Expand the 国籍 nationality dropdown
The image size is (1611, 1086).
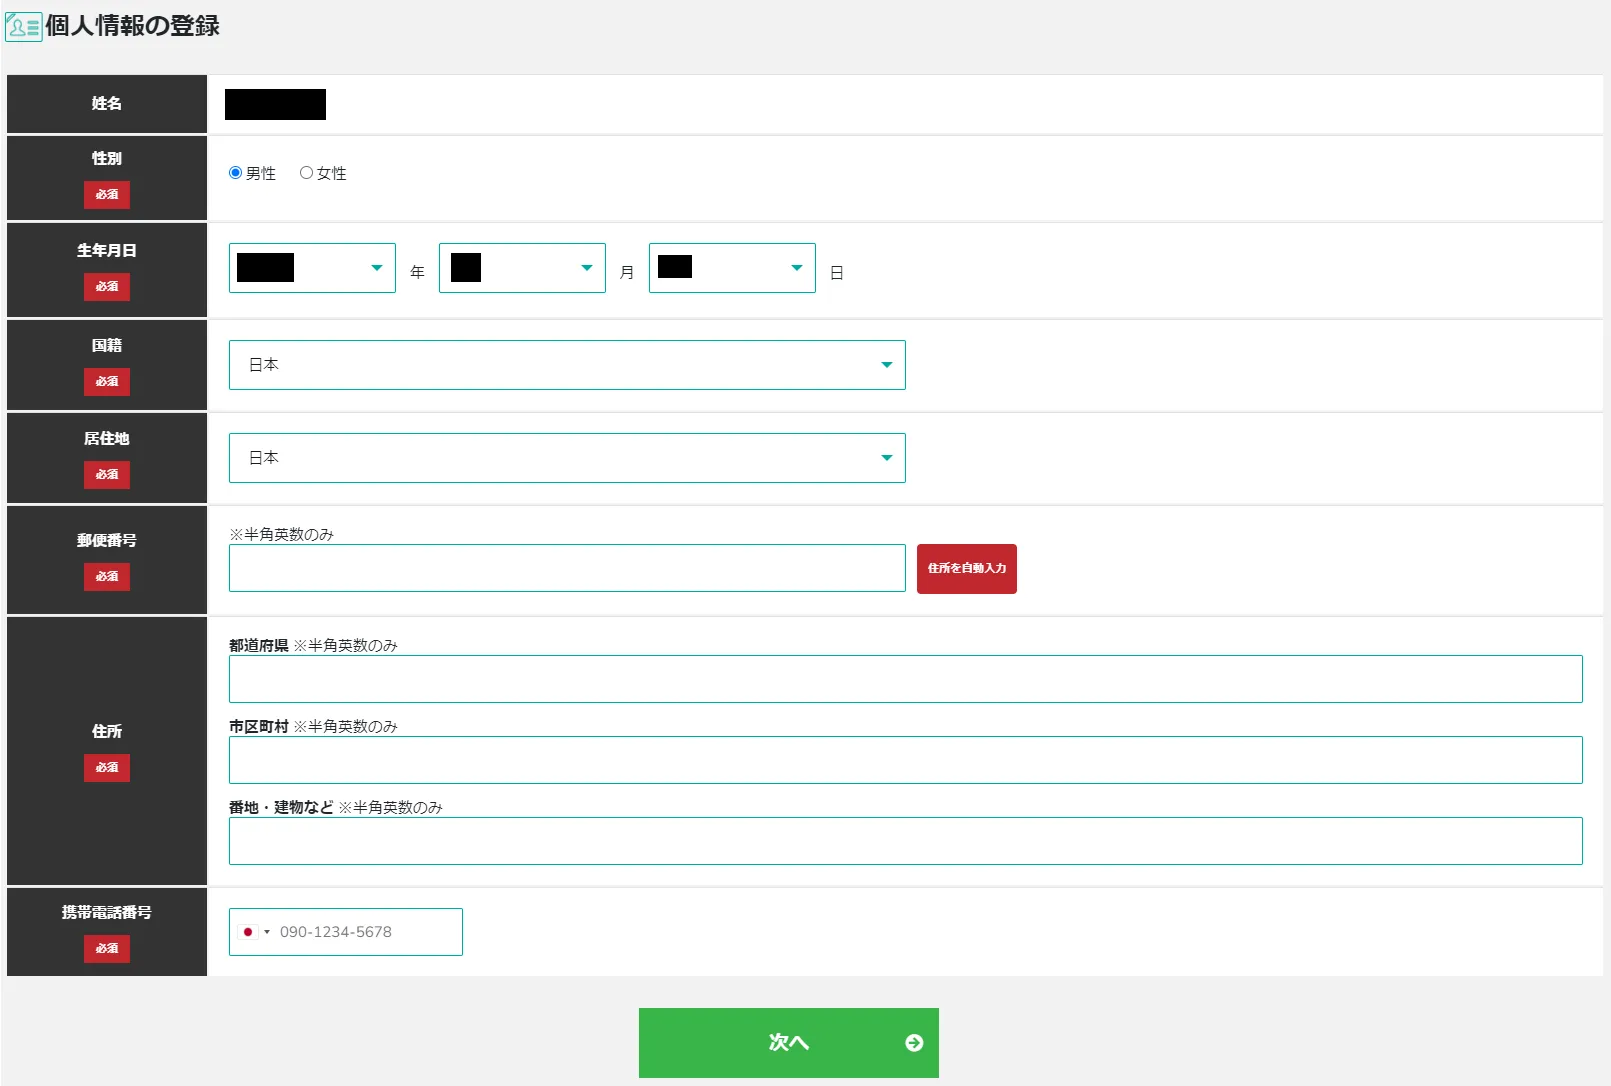567,365
